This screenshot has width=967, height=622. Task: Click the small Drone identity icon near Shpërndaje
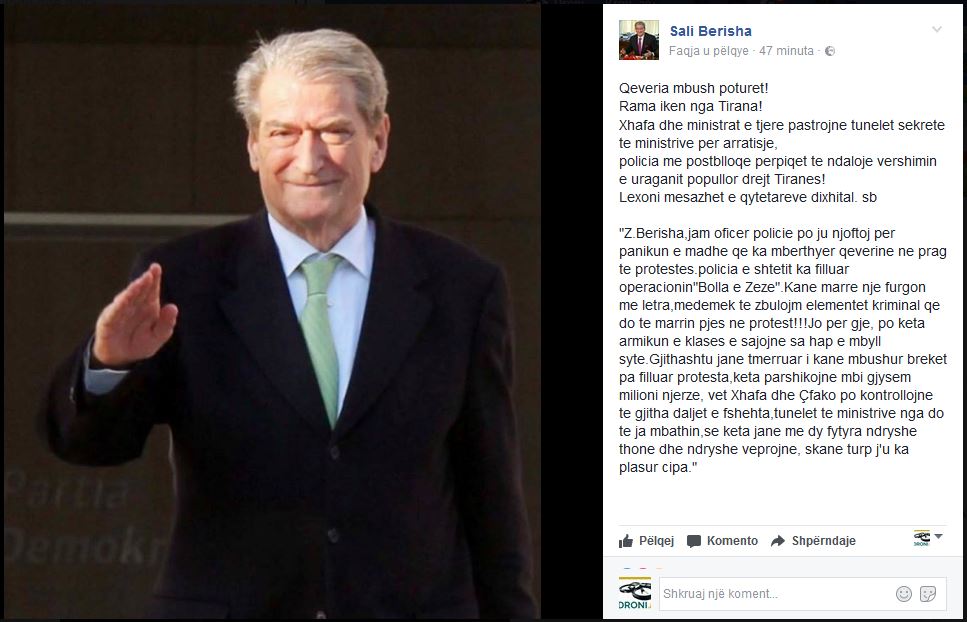pos(921,538)
